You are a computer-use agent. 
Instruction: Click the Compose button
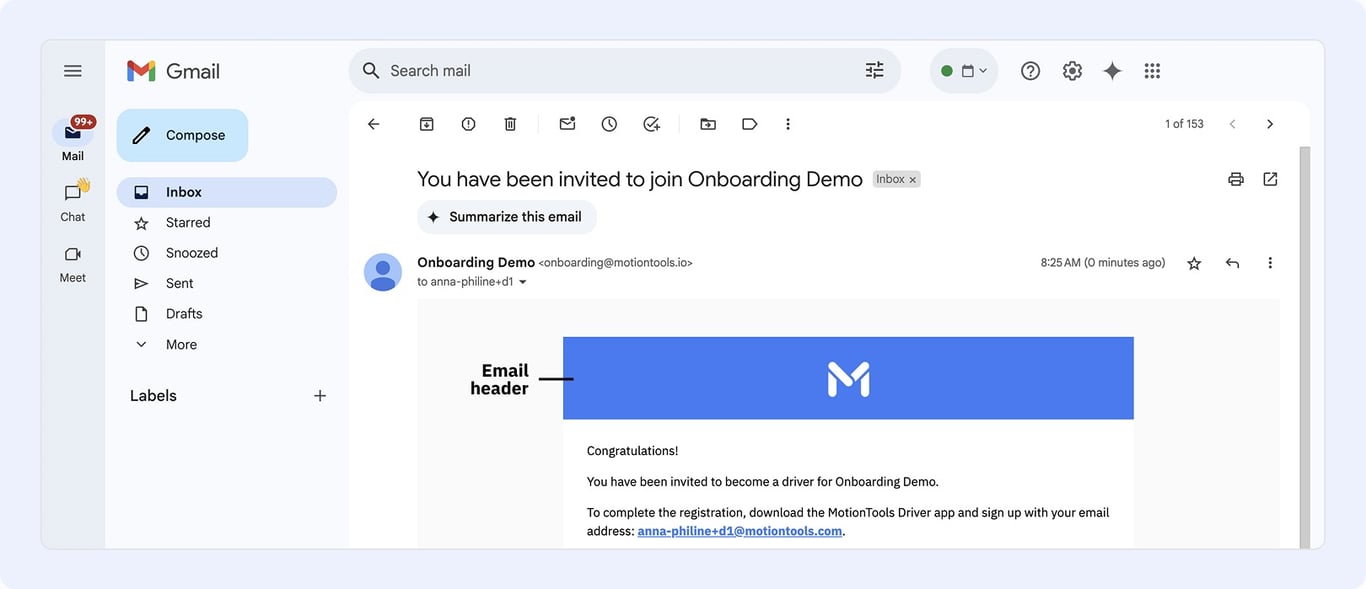[x=182, y=135]
